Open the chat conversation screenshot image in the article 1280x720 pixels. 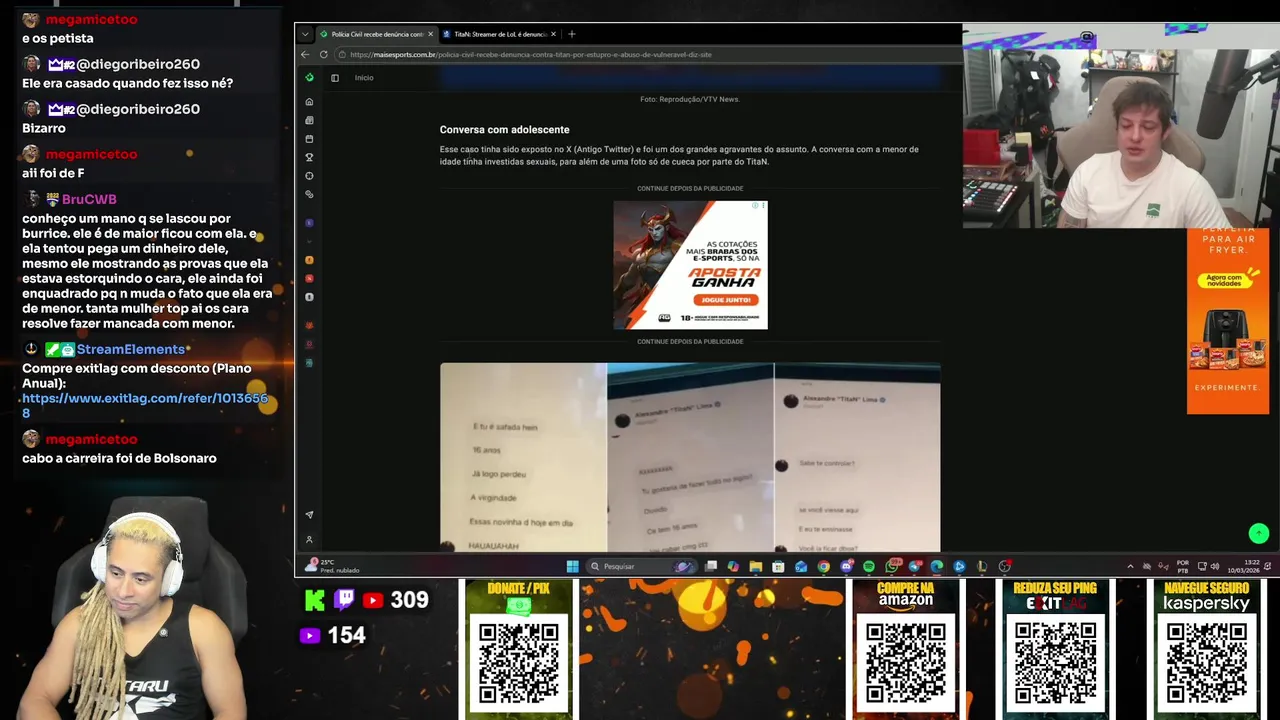coord(690,457)
